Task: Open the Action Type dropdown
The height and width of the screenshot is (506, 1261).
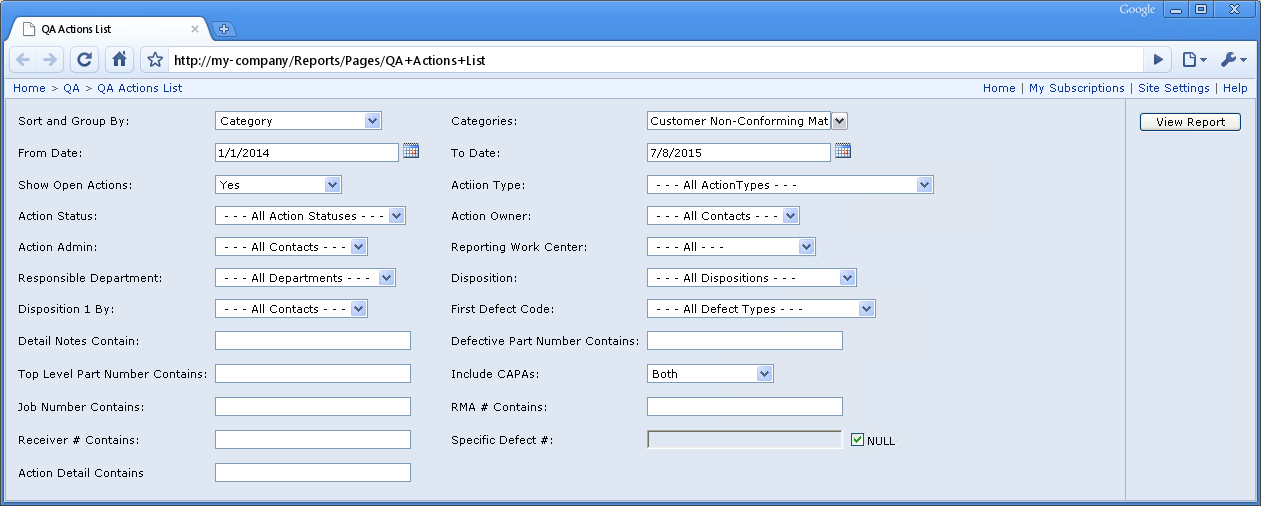Action: pyautogui.click(x=790, y=185)
